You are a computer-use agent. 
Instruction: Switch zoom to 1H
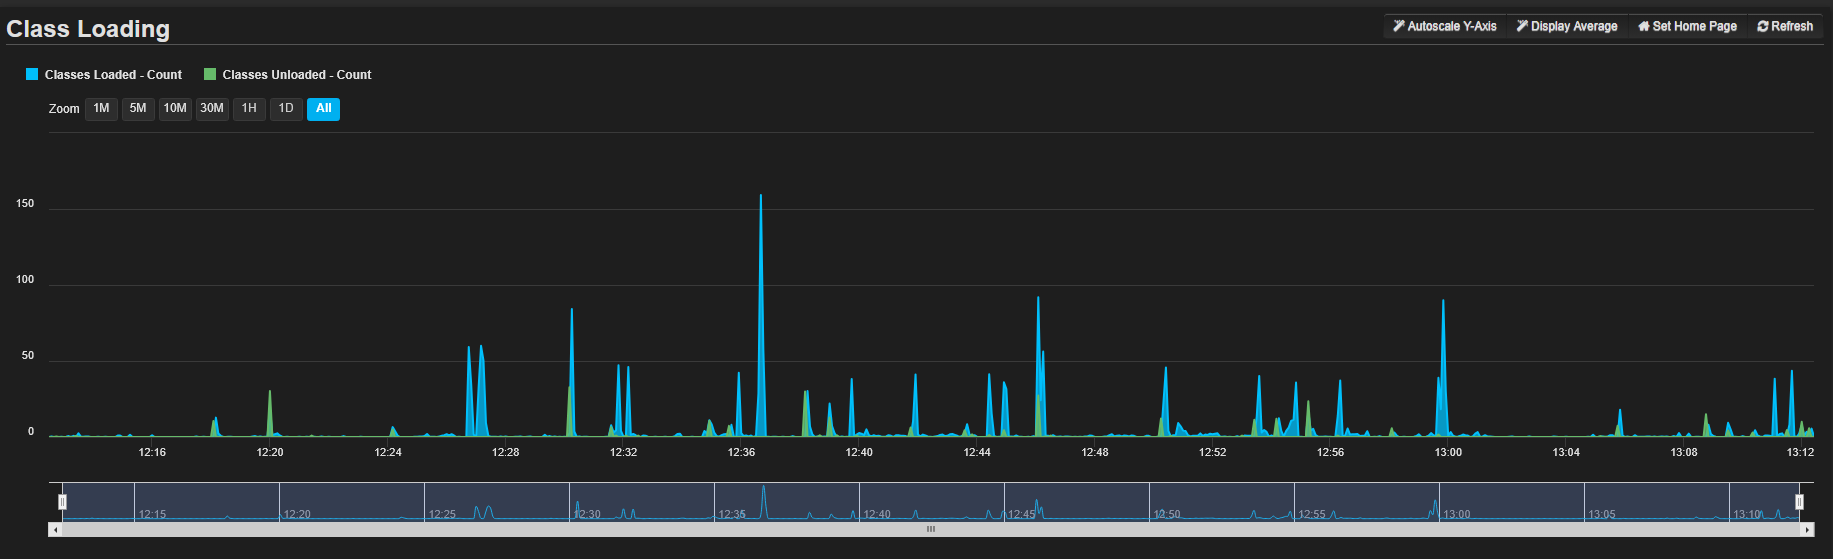[249, 109]
